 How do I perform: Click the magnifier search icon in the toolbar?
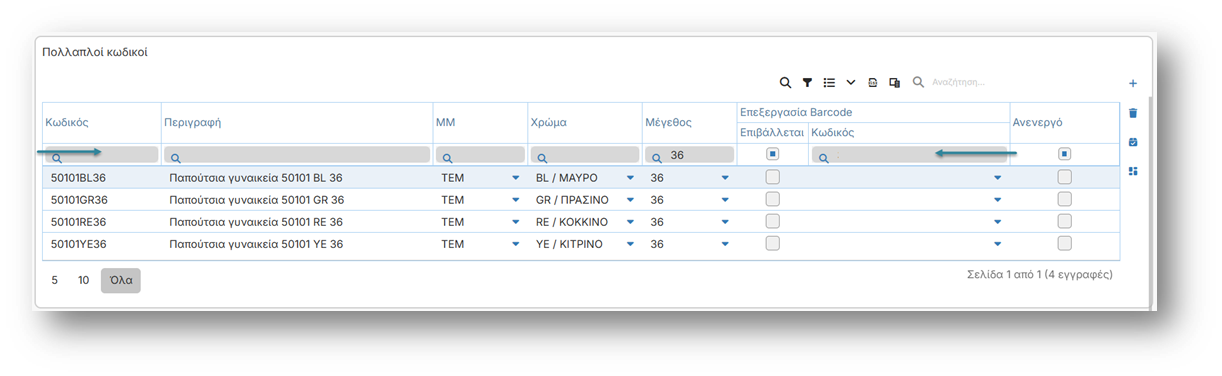coord(785,82)
